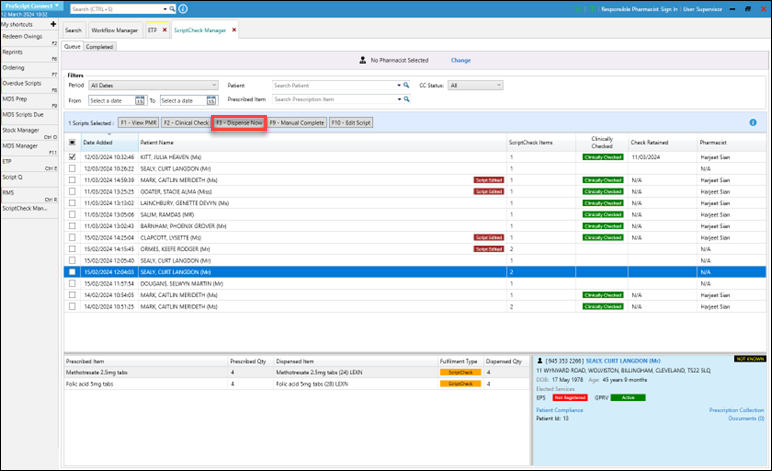Click the blue information icon above the table
Viewport: 772px width, 471px height.
pyautogui.click(x=753, y=123)
